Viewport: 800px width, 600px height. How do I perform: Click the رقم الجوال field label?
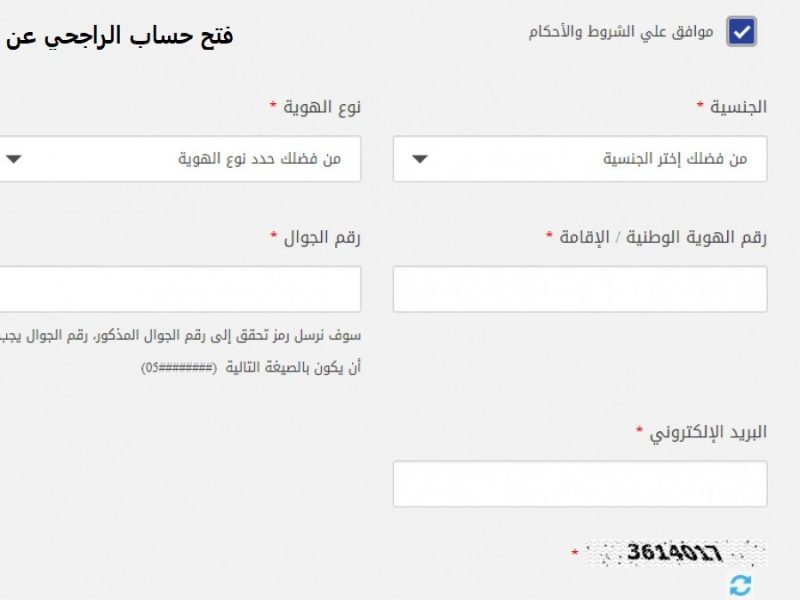322,238
